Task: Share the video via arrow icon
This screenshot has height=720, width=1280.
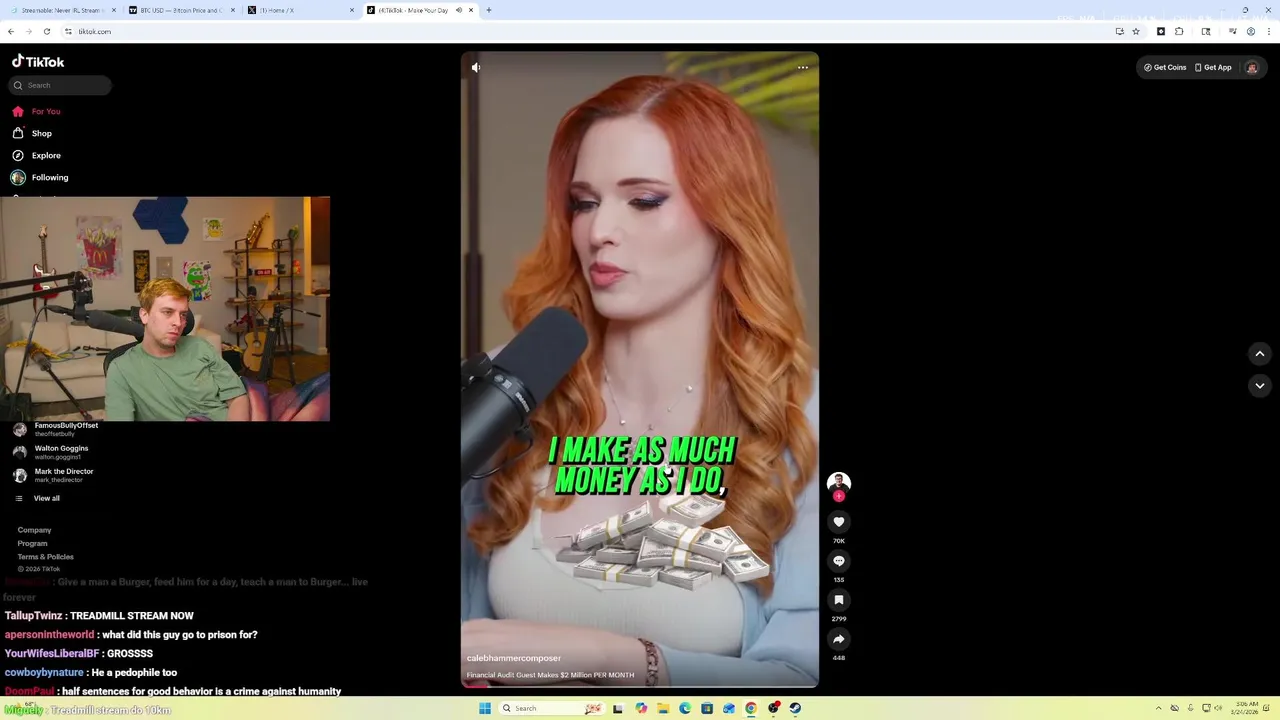Action: click(x=839, y=639)
